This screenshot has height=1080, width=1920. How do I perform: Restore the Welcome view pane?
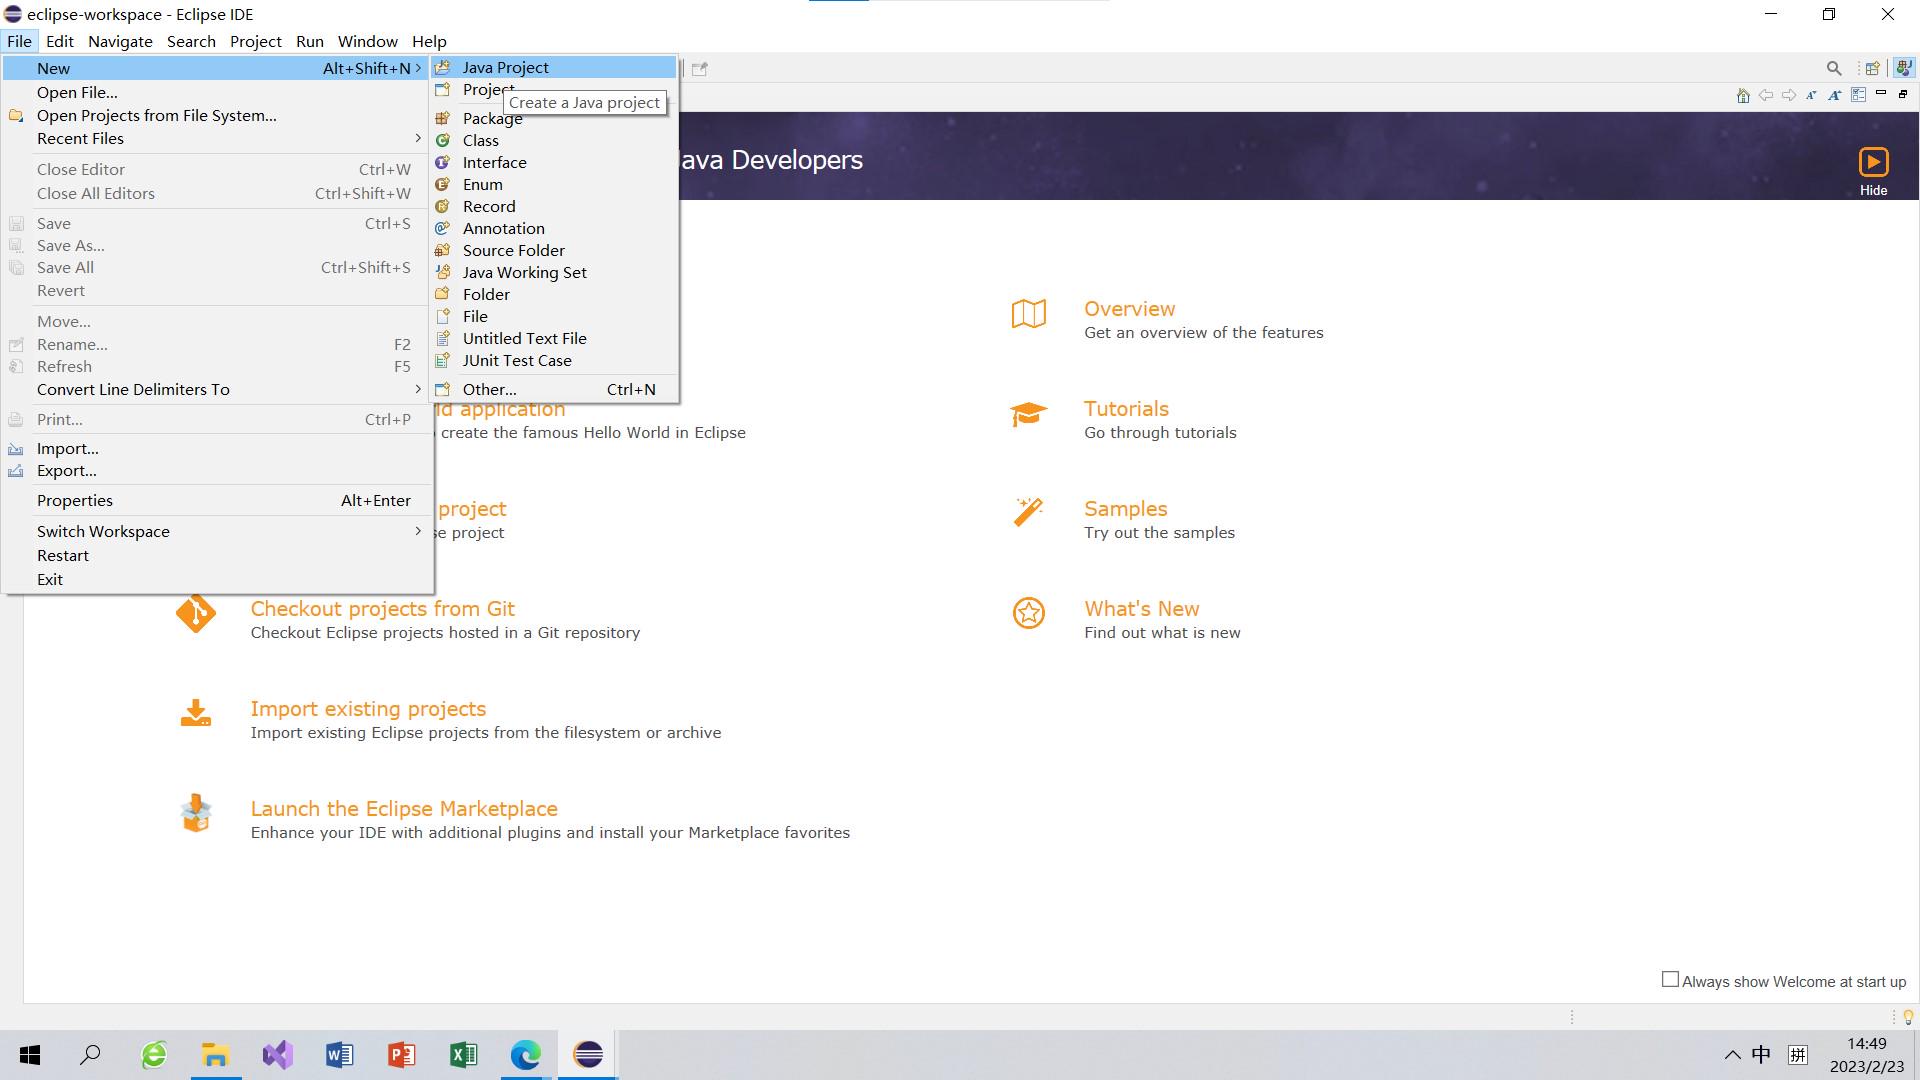(1903, 94)
